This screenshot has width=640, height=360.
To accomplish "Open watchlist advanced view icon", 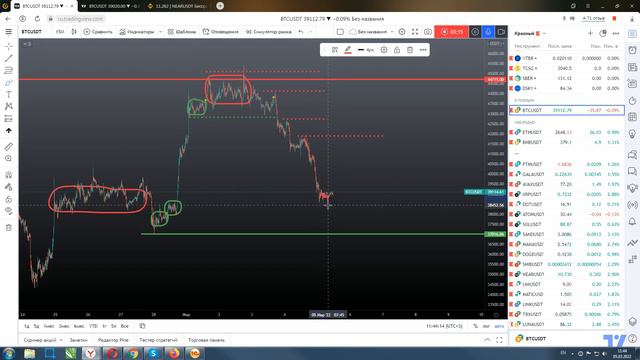I will [x=603, y=33].
